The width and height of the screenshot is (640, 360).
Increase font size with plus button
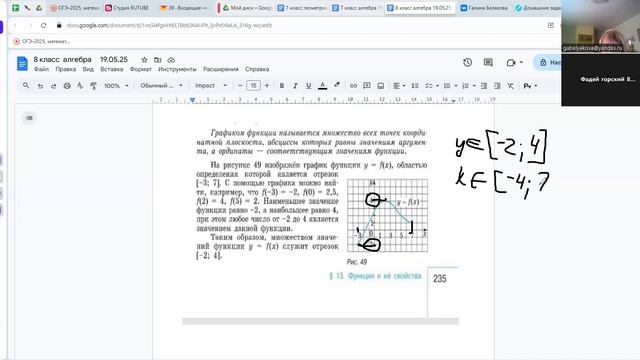click(x=267, y=86)
